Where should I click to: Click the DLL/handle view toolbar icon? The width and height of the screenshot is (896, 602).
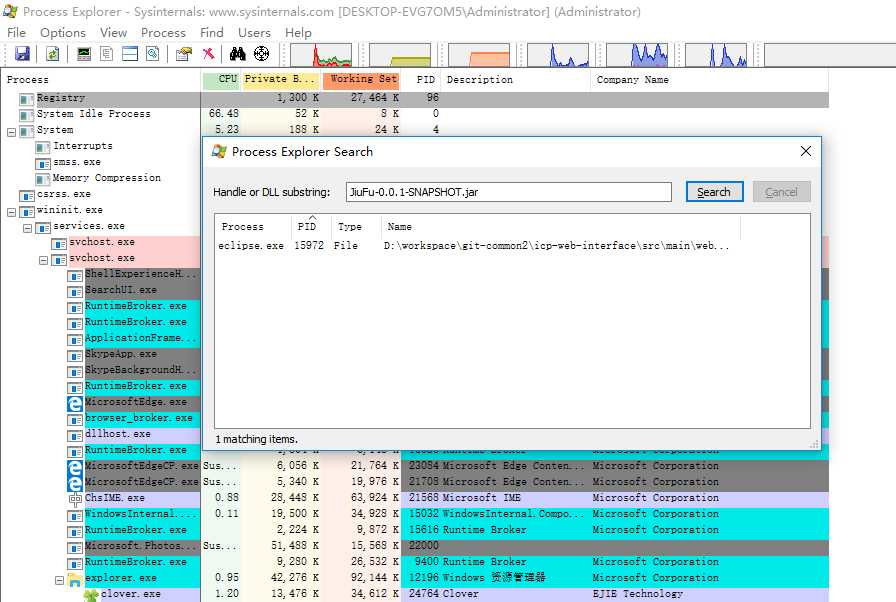point(152,54)
